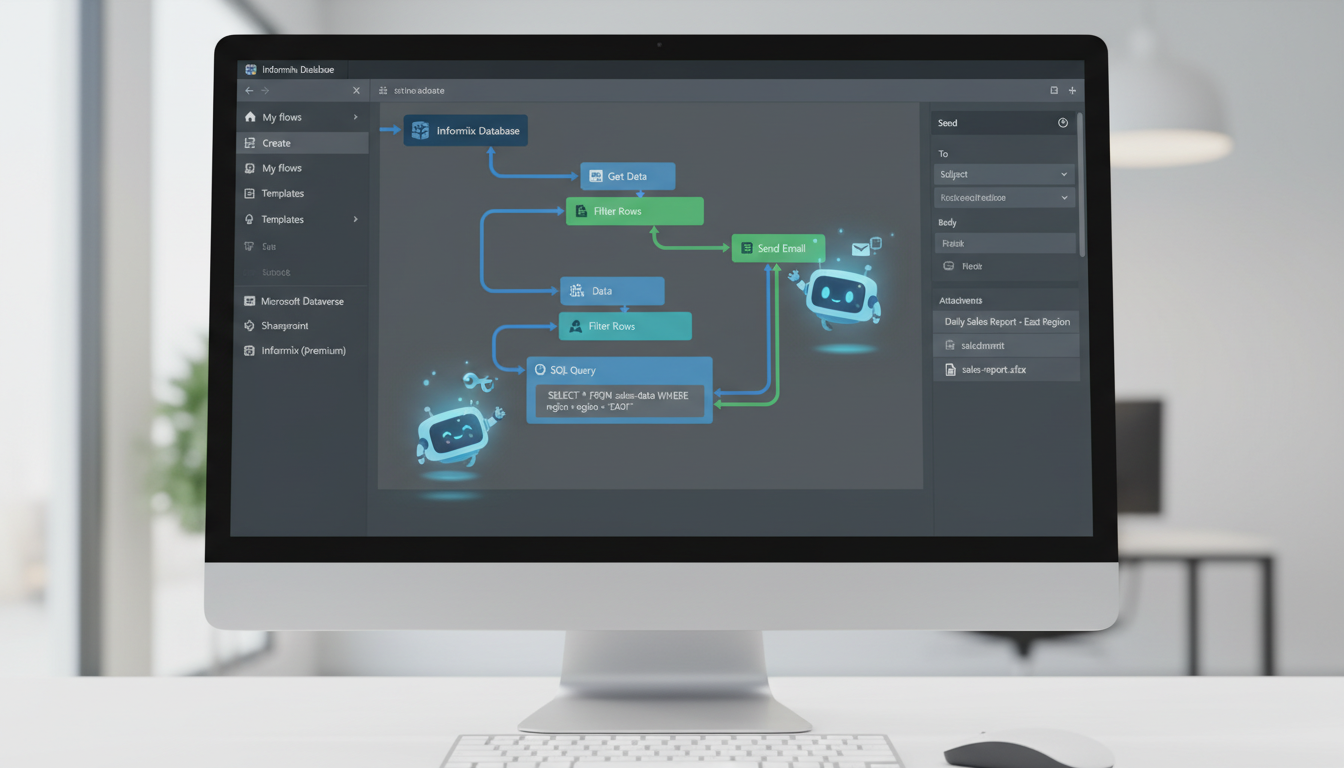This screenshot has height=768, width=1344.
Task: Open Informix (Premium) in the sidebar
Action: click(303, 351)
